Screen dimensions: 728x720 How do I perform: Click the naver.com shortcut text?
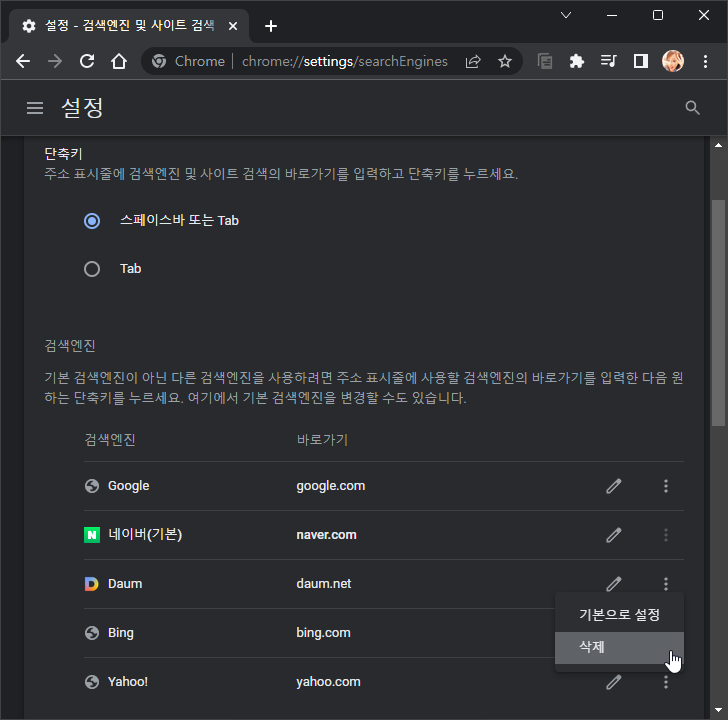pos(326,535)
